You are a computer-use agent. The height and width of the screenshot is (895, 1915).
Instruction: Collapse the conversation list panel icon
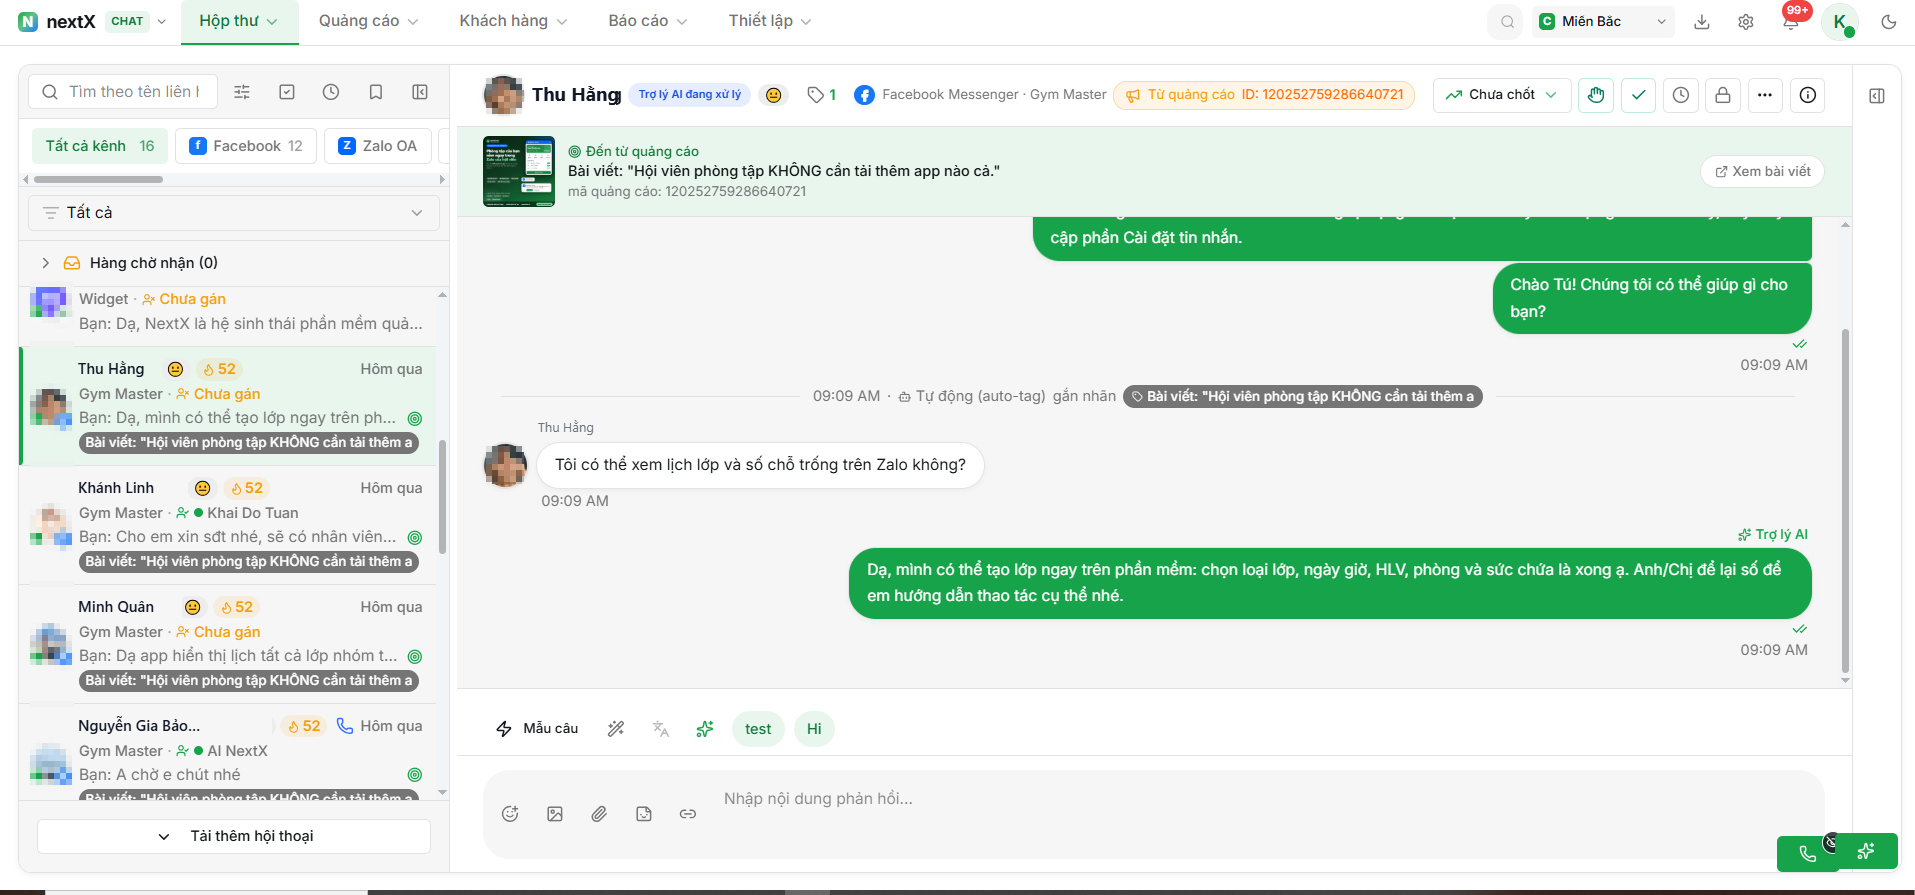point(420,92)
